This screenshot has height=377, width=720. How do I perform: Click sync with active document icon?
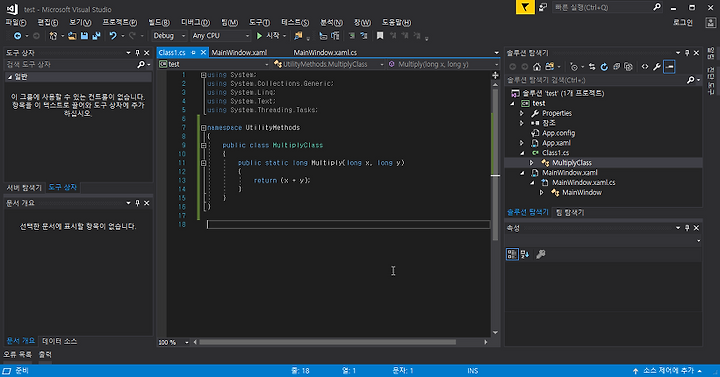[592, 67]
